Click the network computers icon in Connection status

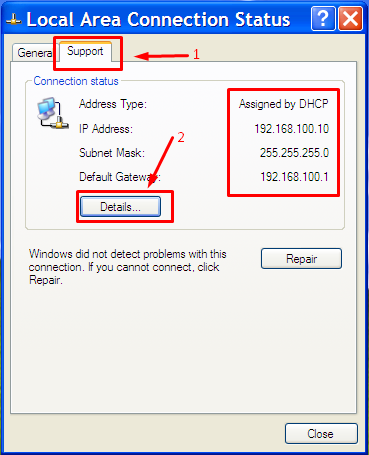(53, 113)
